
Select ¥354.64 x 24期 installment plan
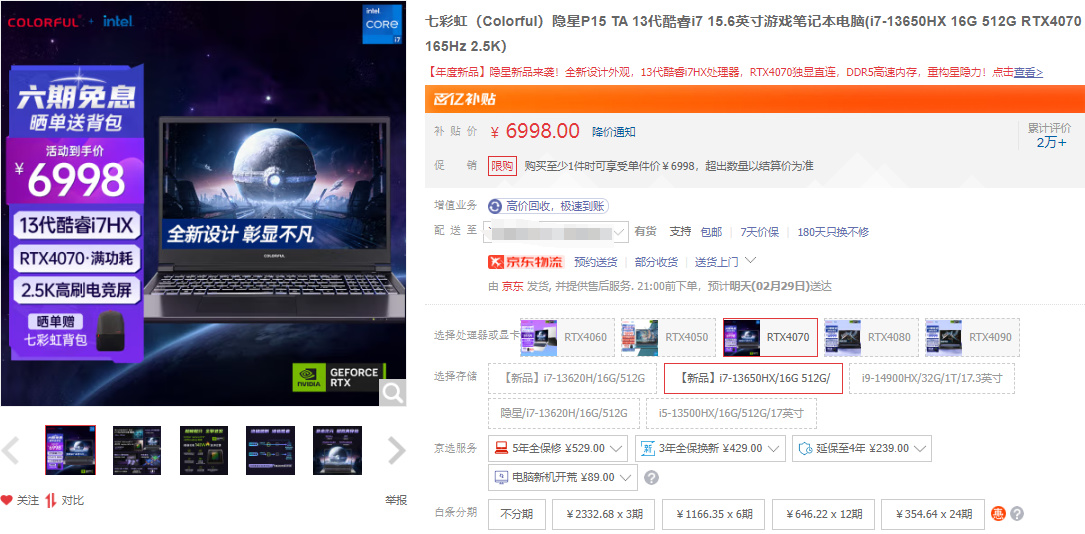(933, 514)
